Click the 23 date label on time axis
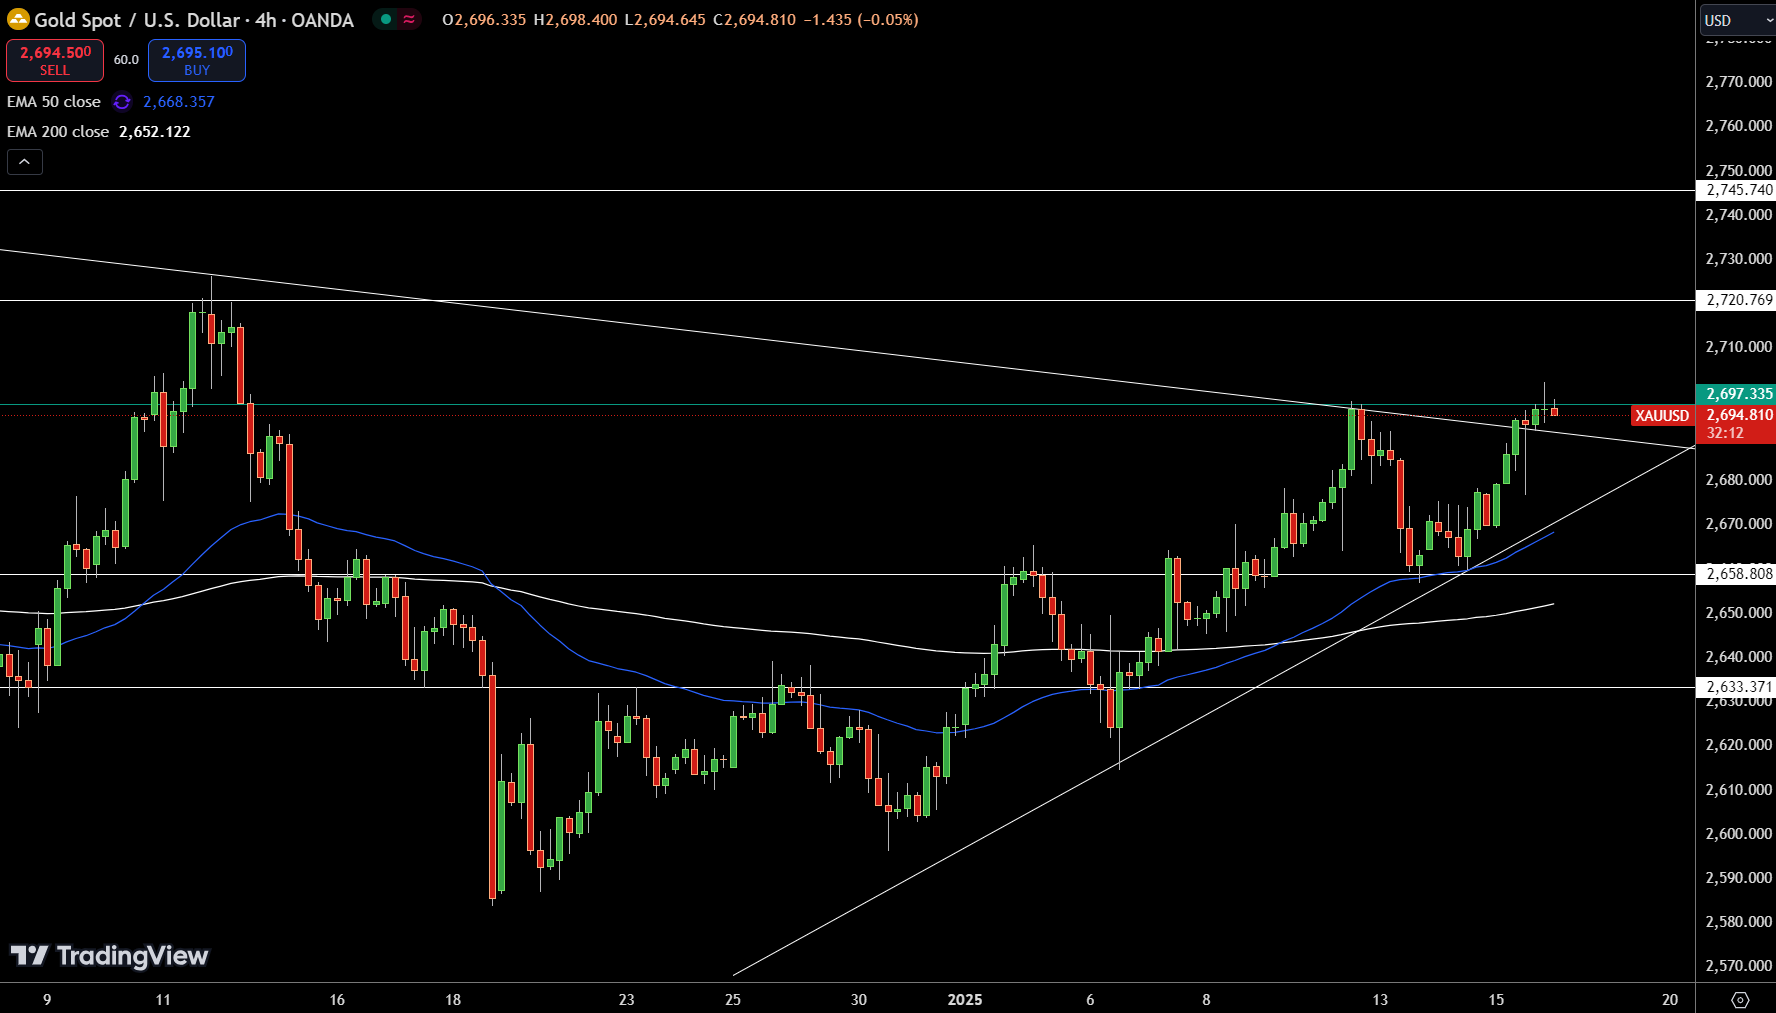The height and width of the screenshot is (1013, 1776). point(627,999)
